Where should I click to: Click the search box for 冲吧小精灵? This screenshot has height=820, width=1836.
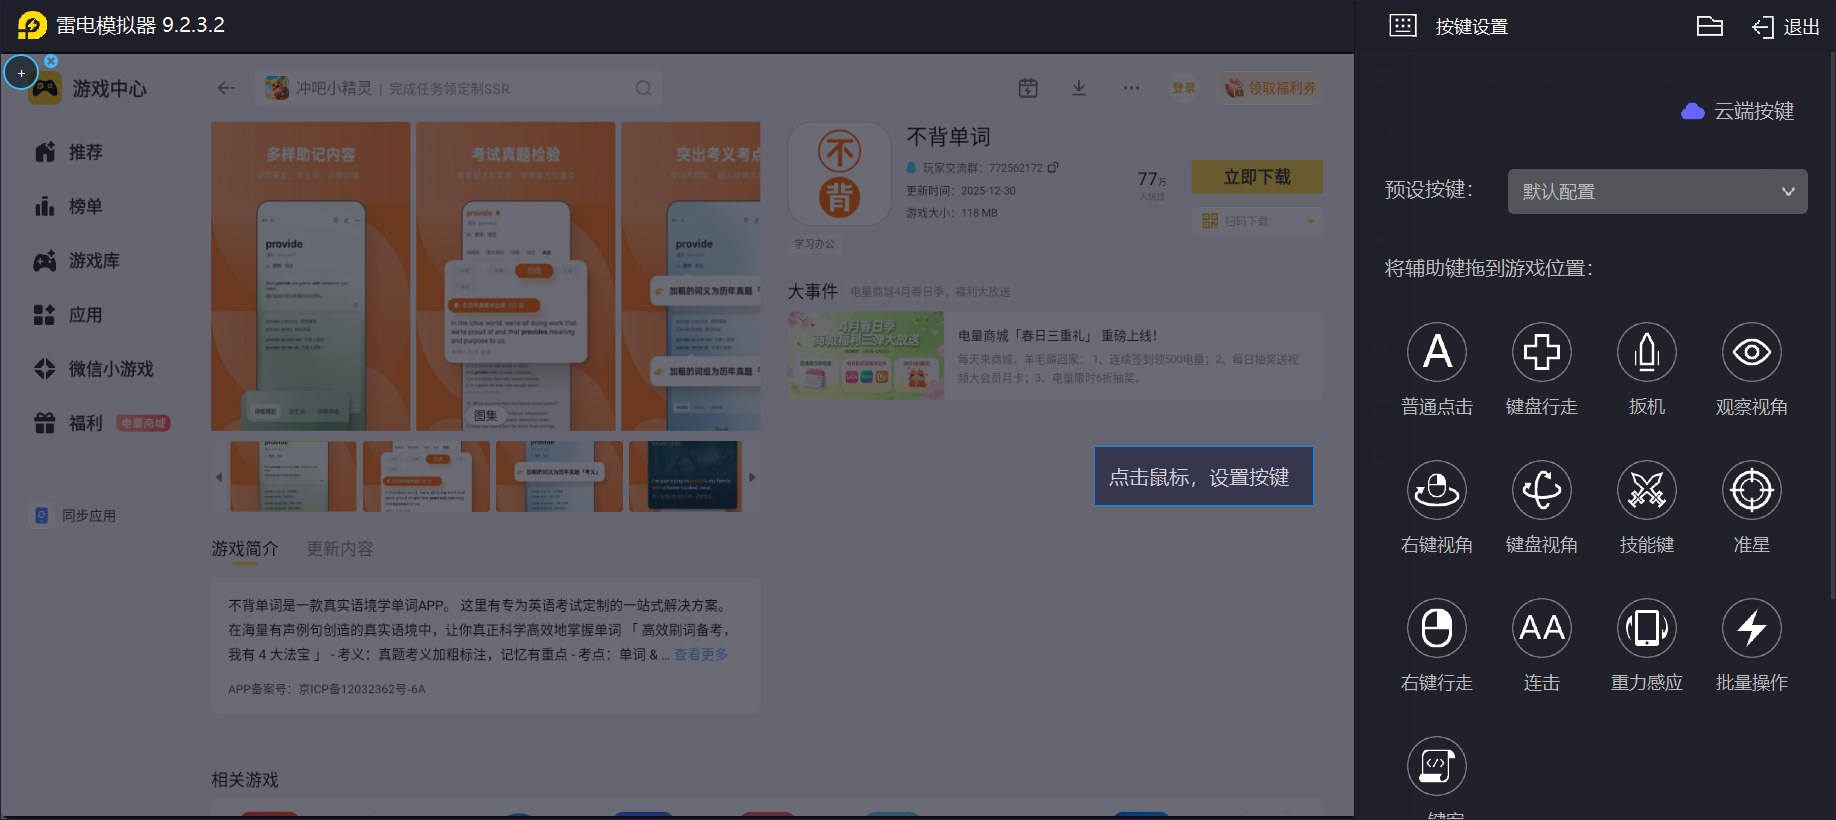click(x=458, y=88)
